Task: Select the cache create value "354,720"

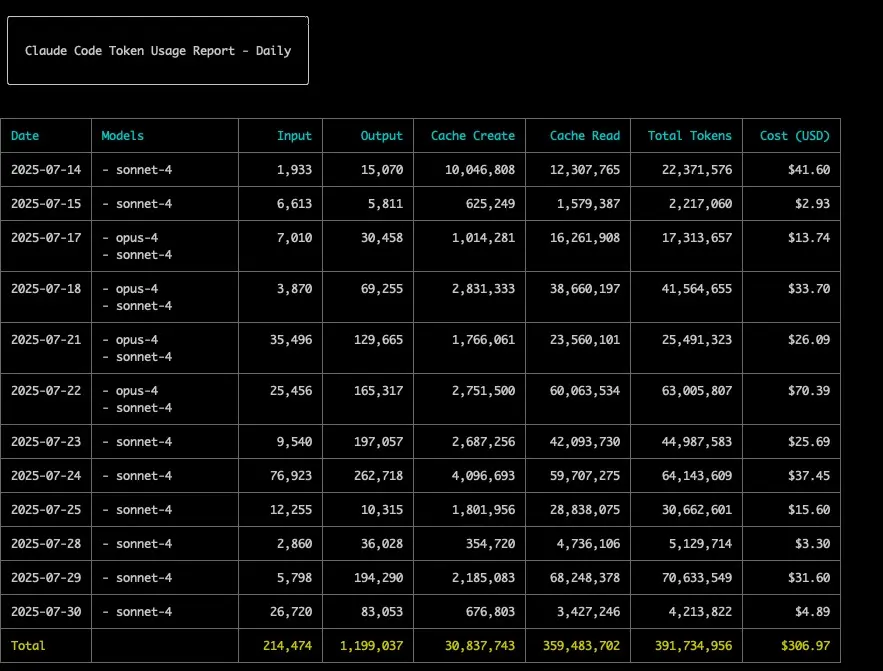Action: point(490,543)
